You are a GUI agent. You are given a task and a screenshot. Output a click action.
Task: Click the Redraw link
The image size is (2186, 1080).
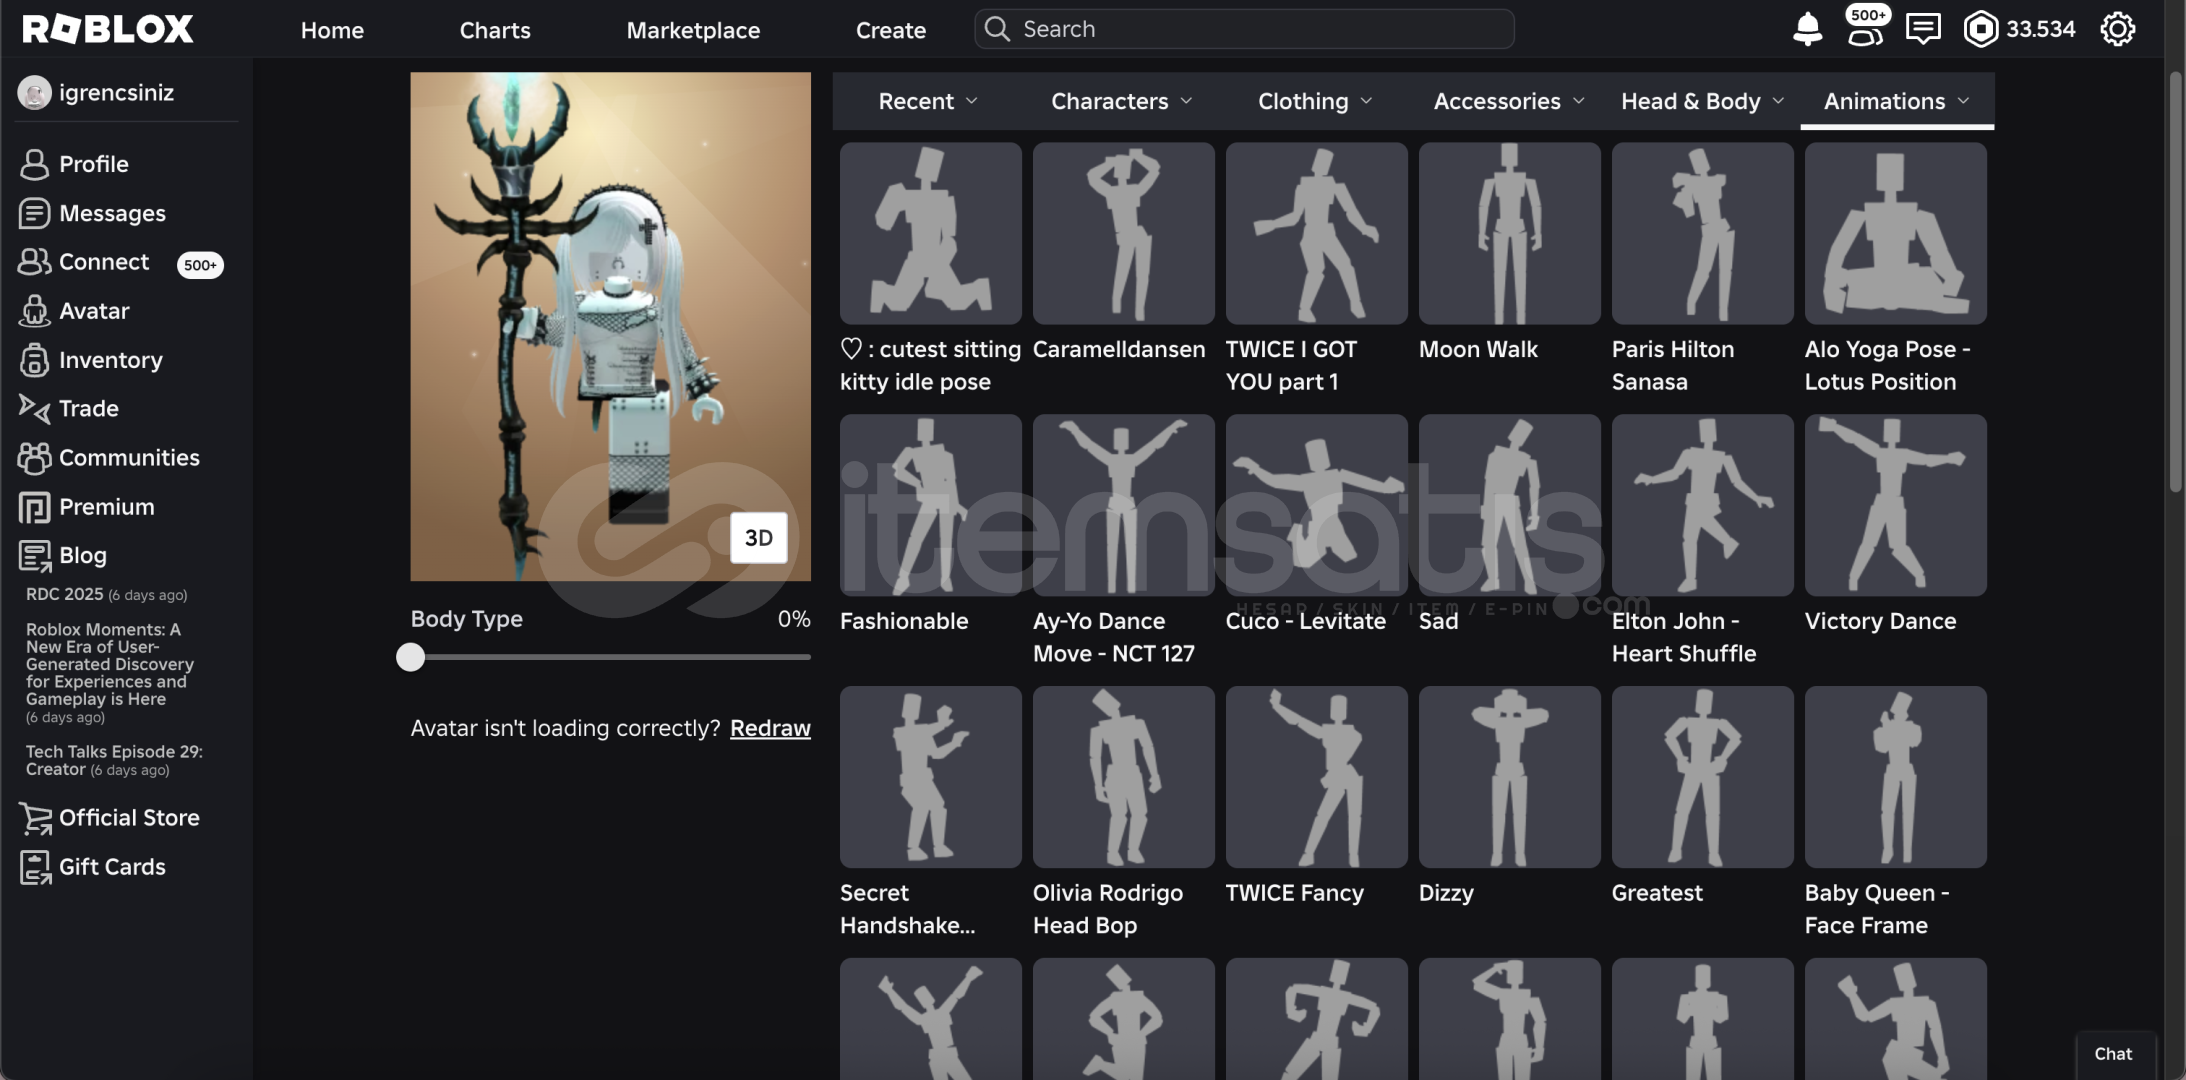coord(770,728)
